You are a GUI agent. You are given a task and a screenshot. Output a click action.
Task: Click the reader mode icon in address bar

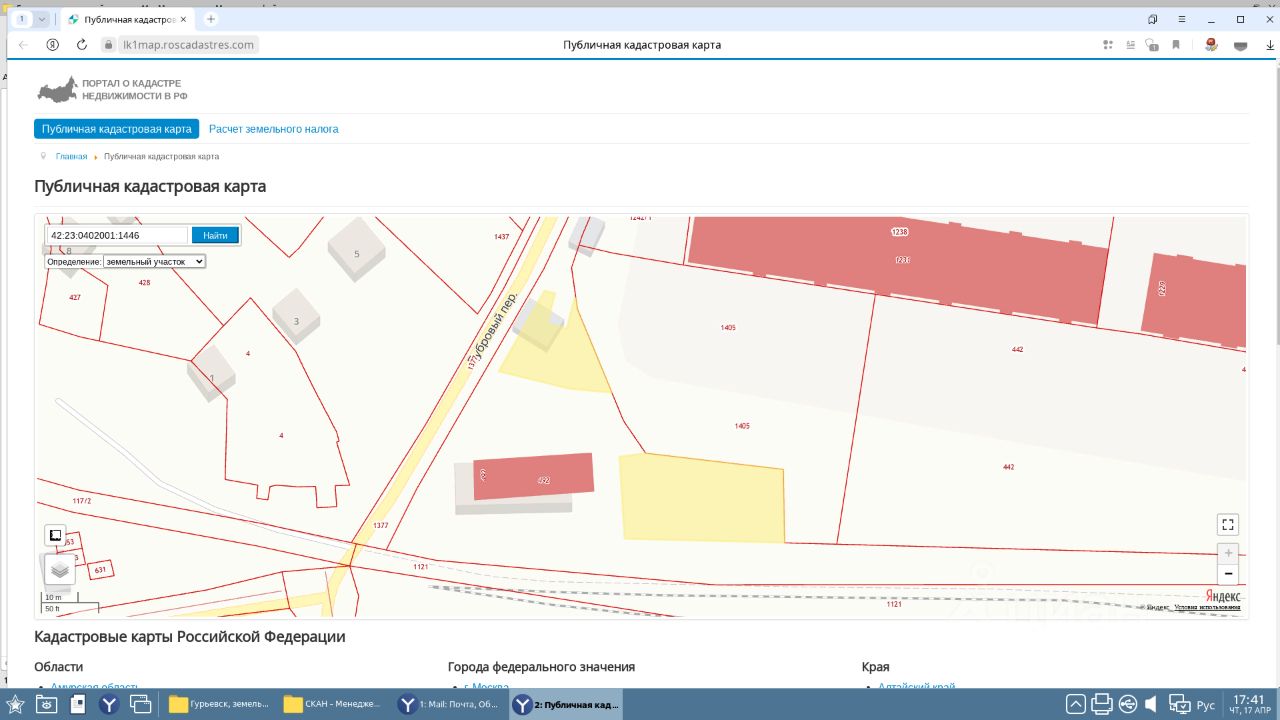coord(1130,45)
